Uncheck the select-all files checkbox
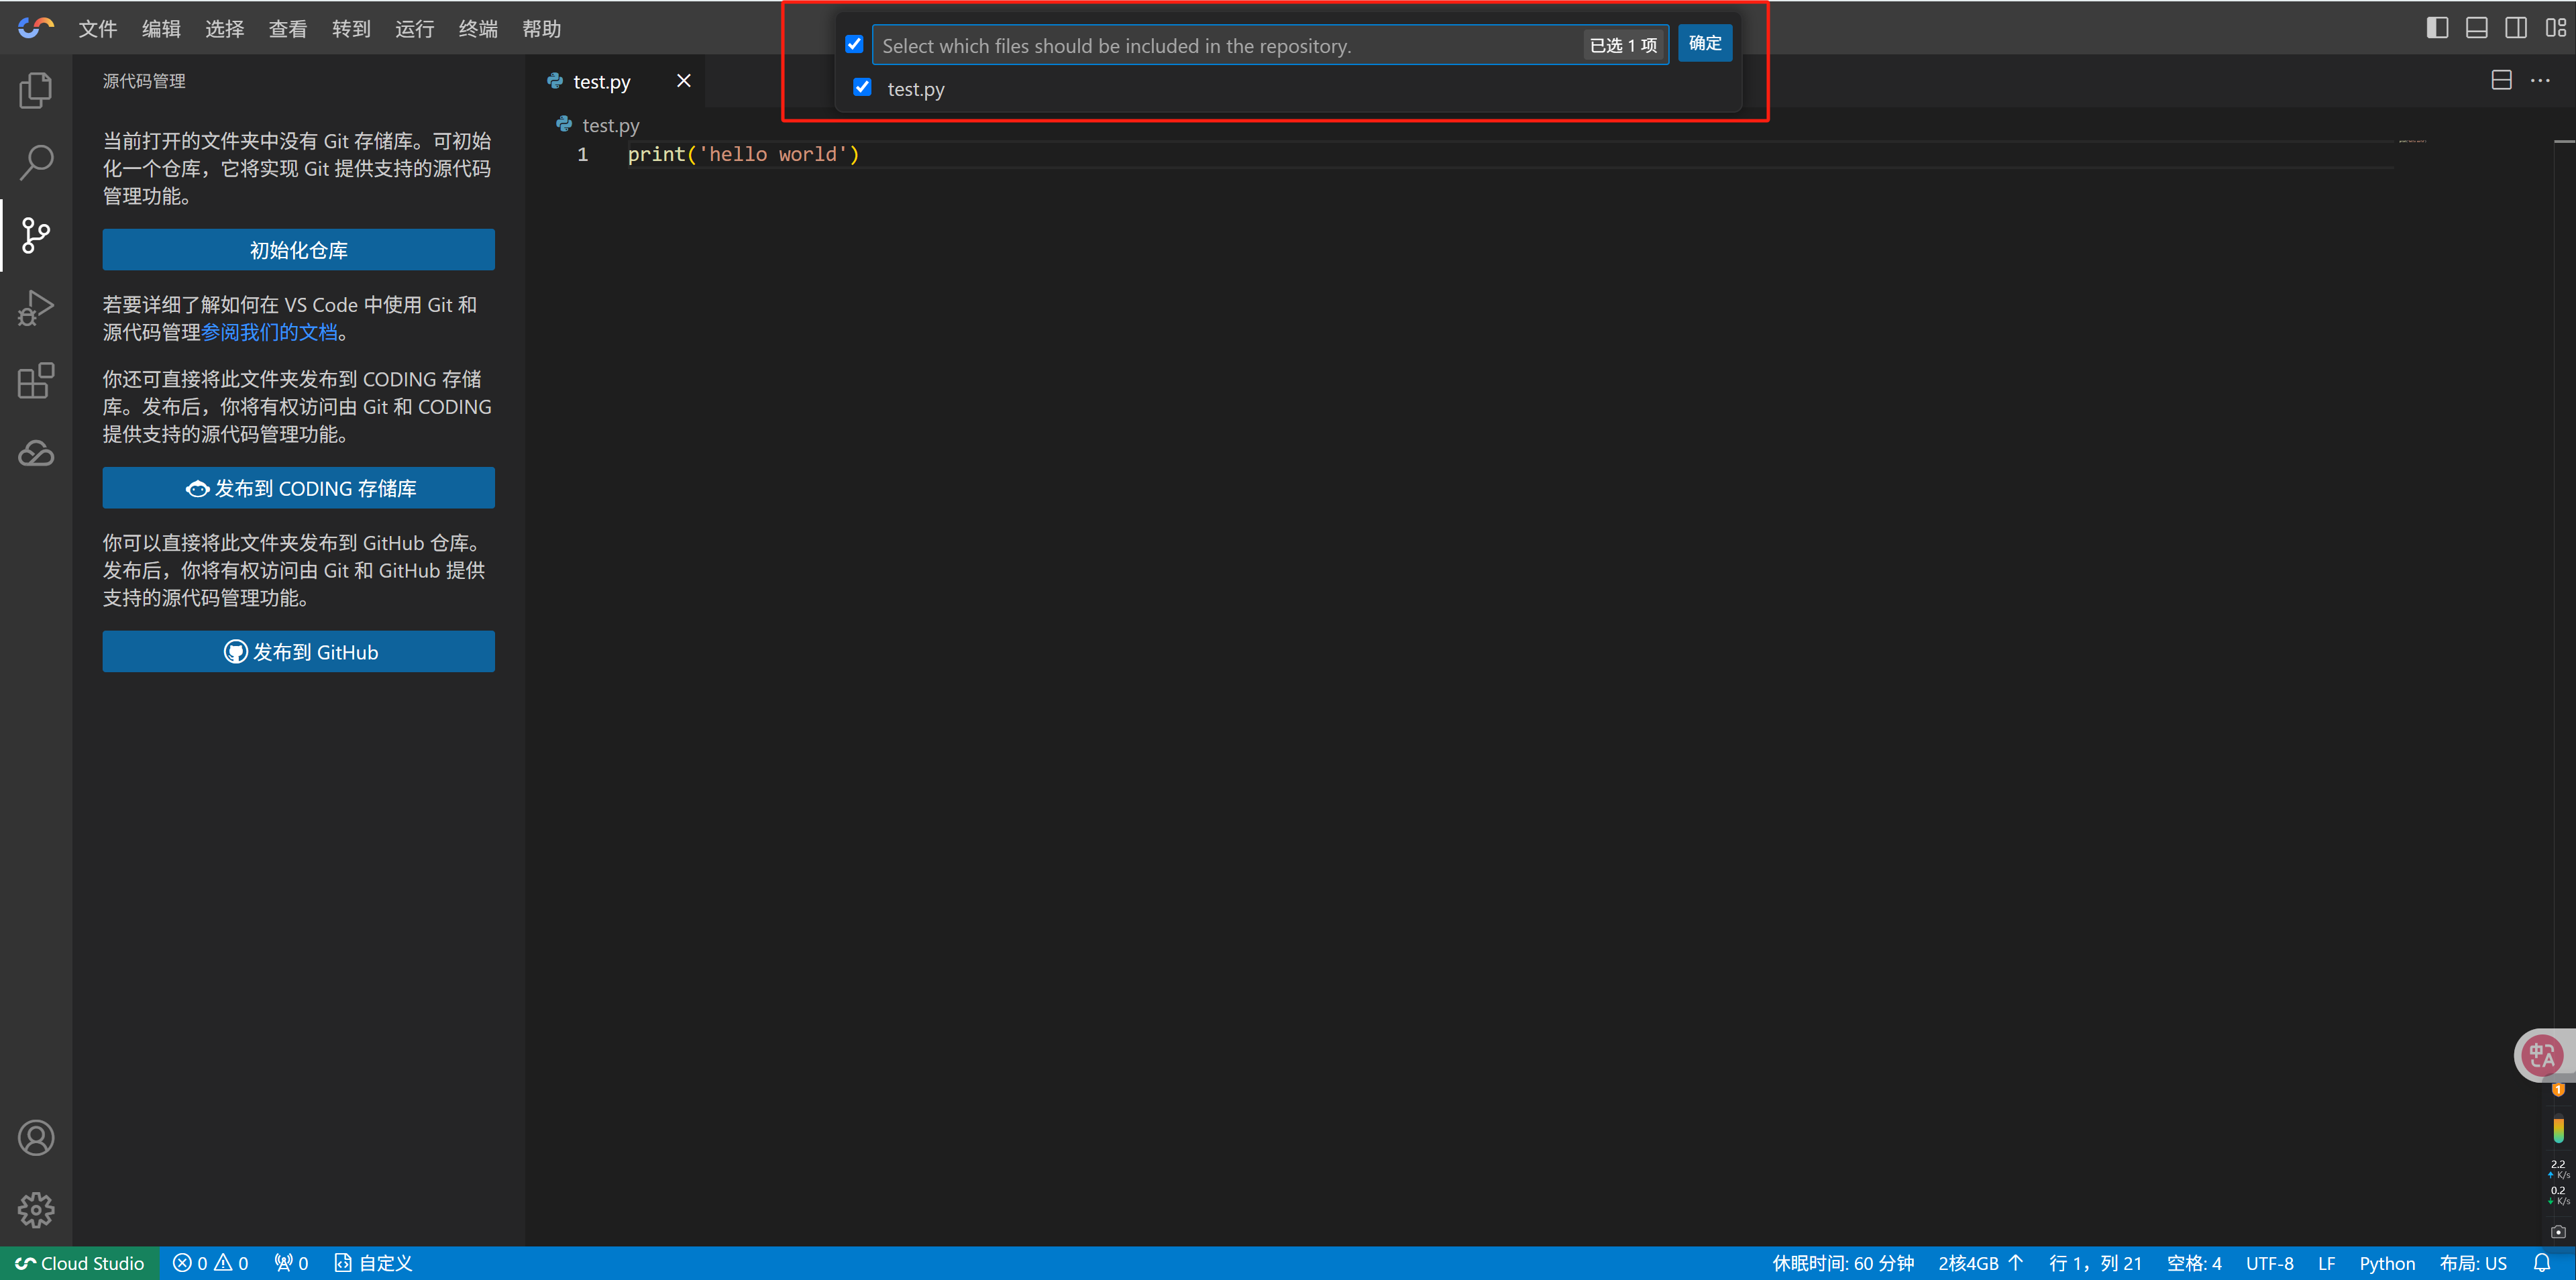Screen dimensions: 2576x1280 tap(854, 44)
